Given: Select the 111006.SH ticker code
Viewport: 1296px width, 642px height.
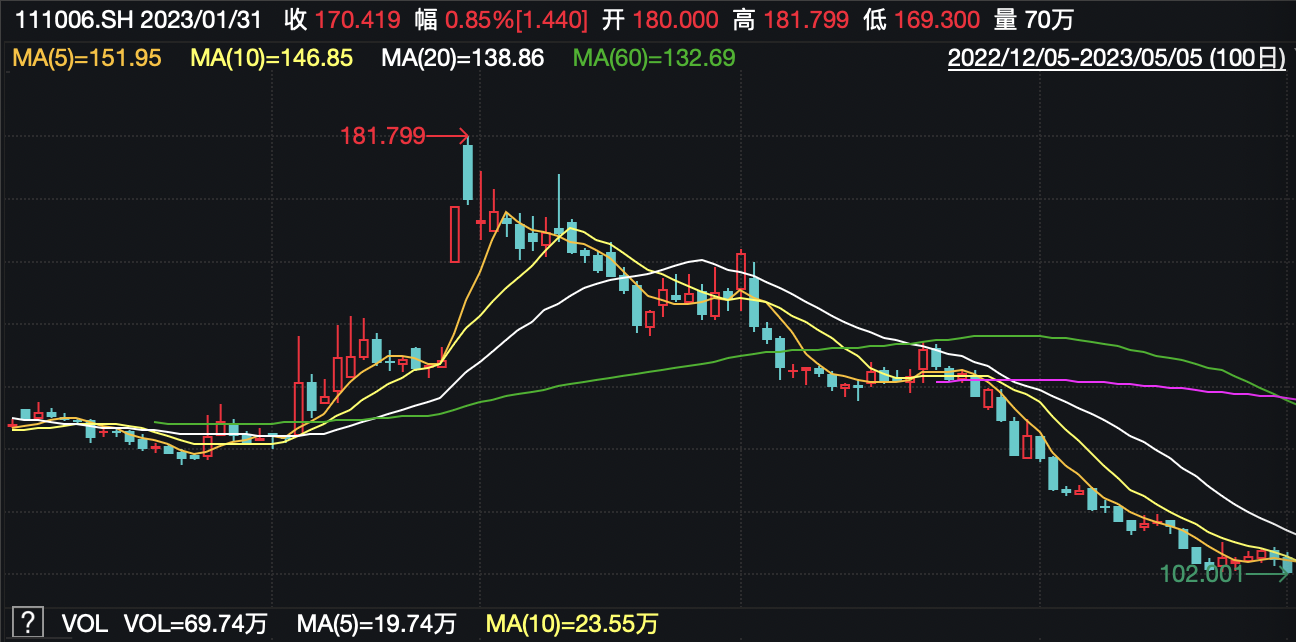Looking at the screenshot, I should click(72, 19).
